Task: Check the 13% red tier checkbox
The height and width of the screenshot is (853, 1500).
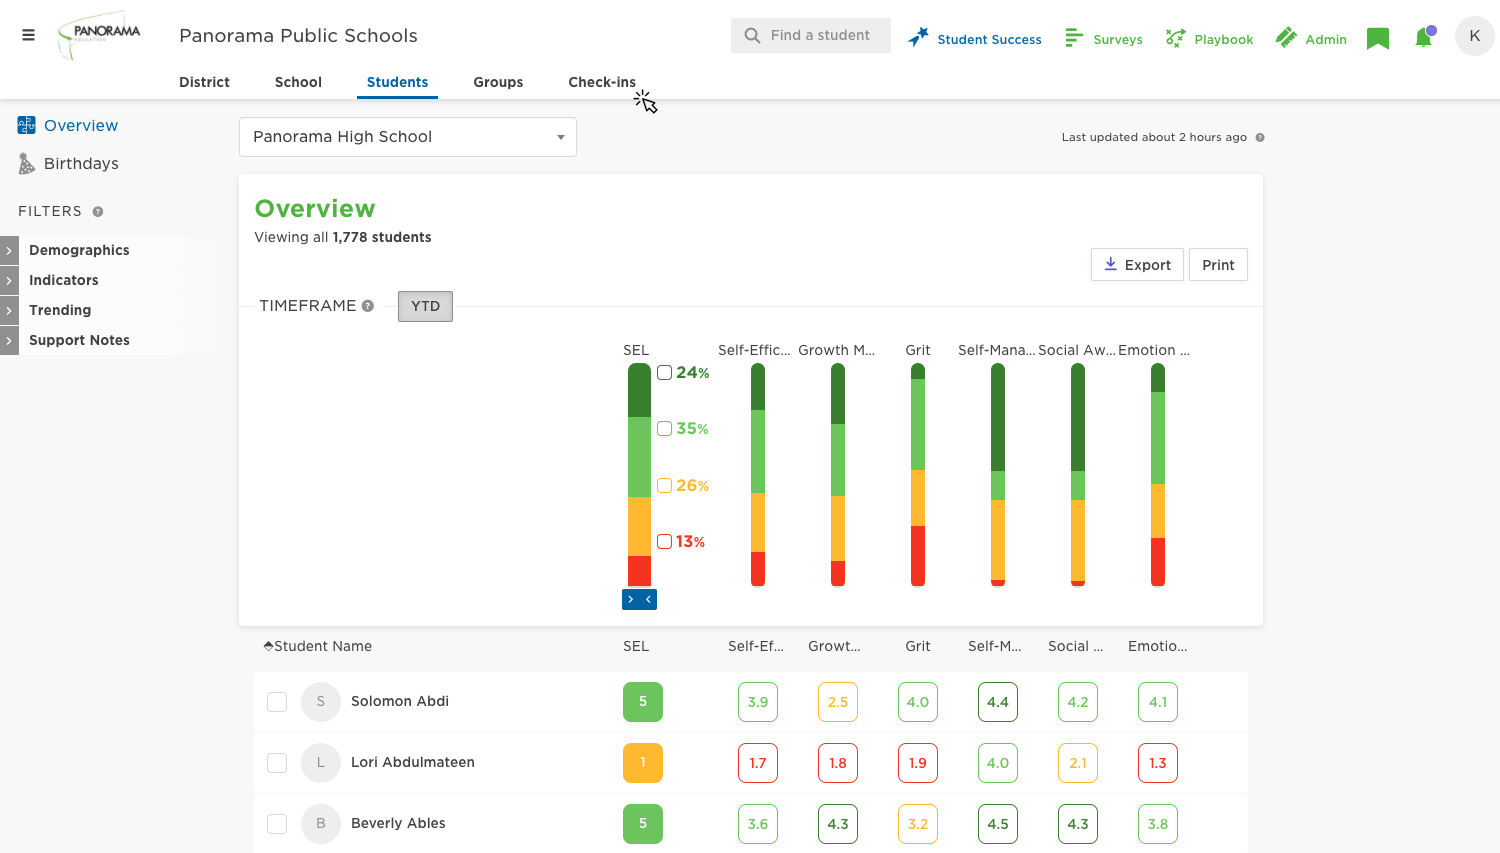Action: (664, 541)
